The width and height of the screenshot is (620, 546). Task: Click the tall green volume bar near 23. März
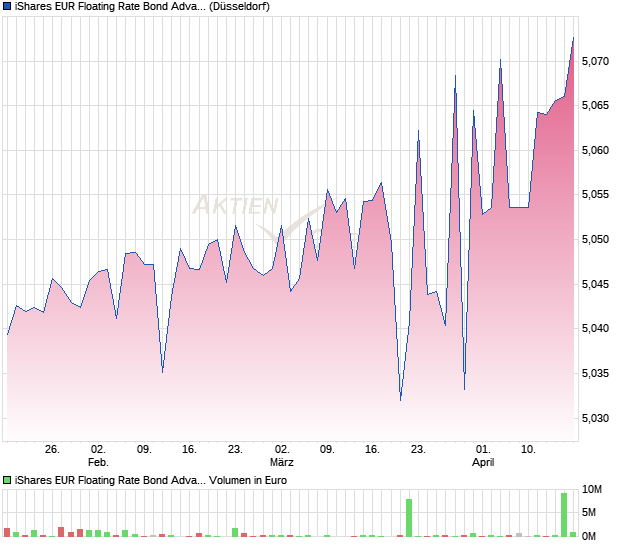[409, 518]
